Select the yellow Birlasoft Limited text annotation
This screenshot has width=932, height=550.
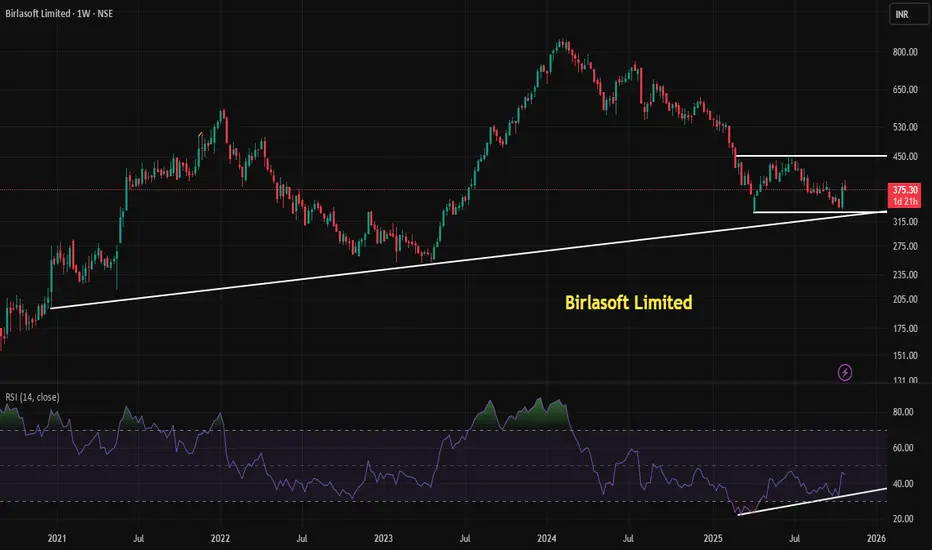628,303
